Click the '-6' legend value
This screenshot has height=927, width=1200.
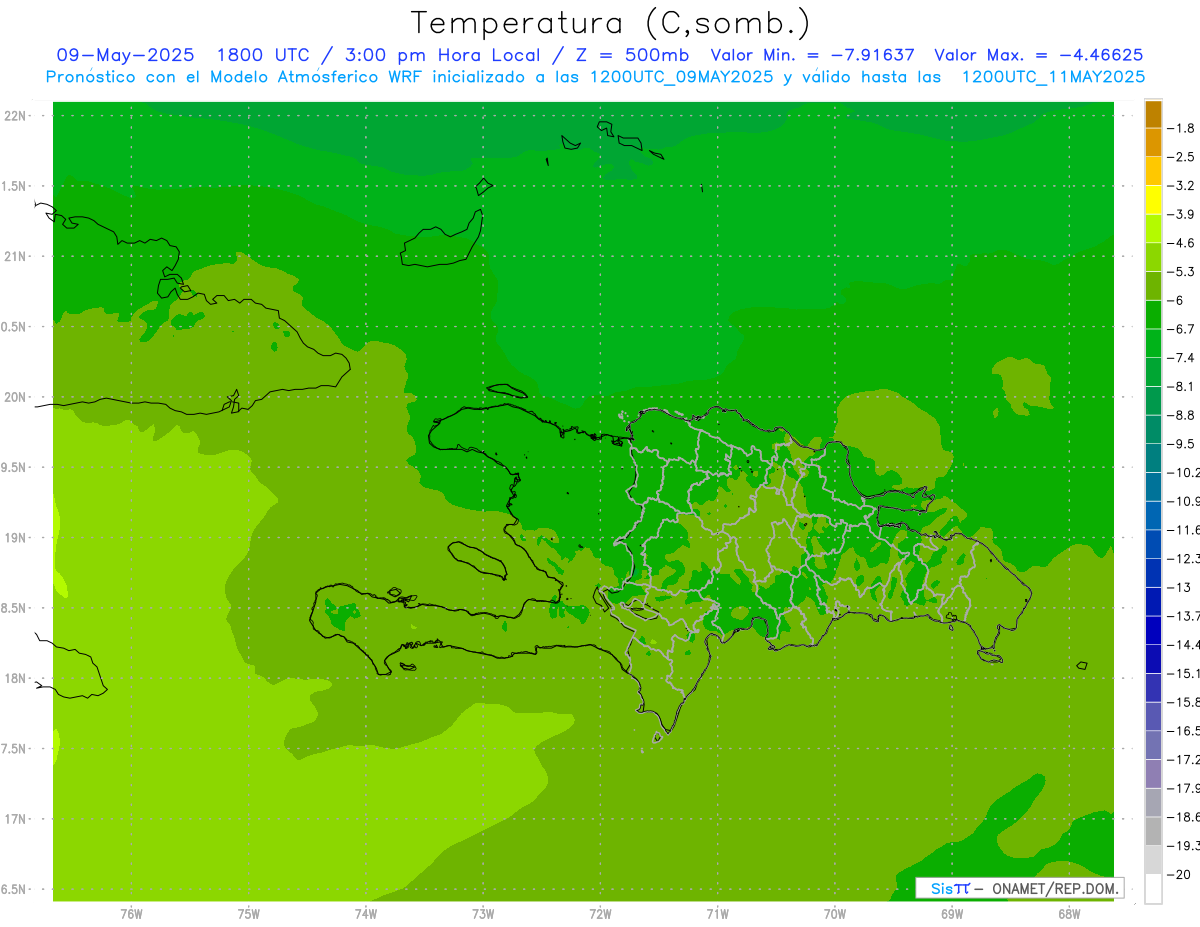[1177, 301]
